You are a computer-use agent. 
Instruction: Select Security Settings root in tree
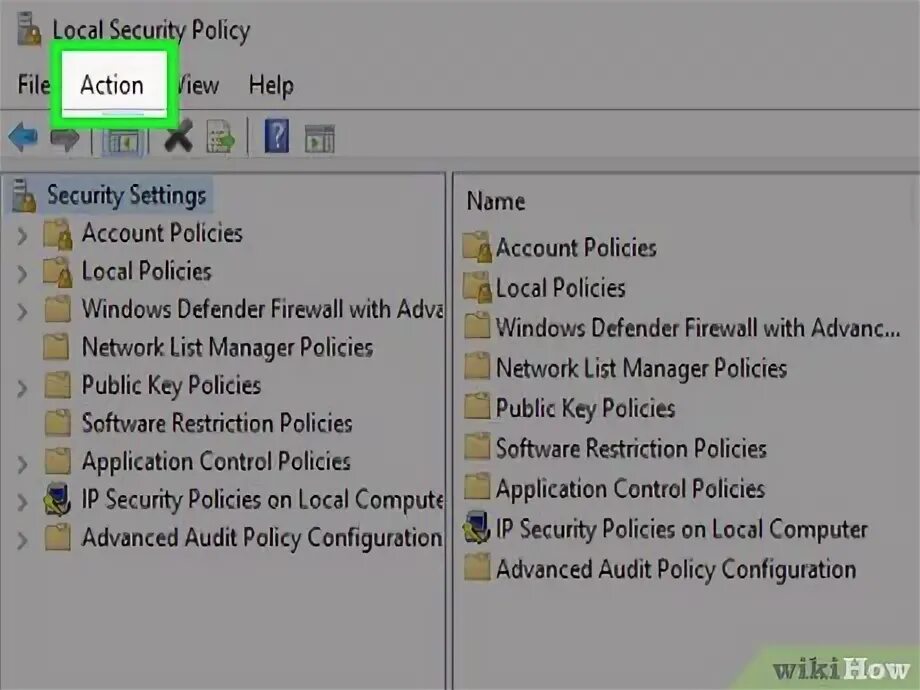coord(127,195)
